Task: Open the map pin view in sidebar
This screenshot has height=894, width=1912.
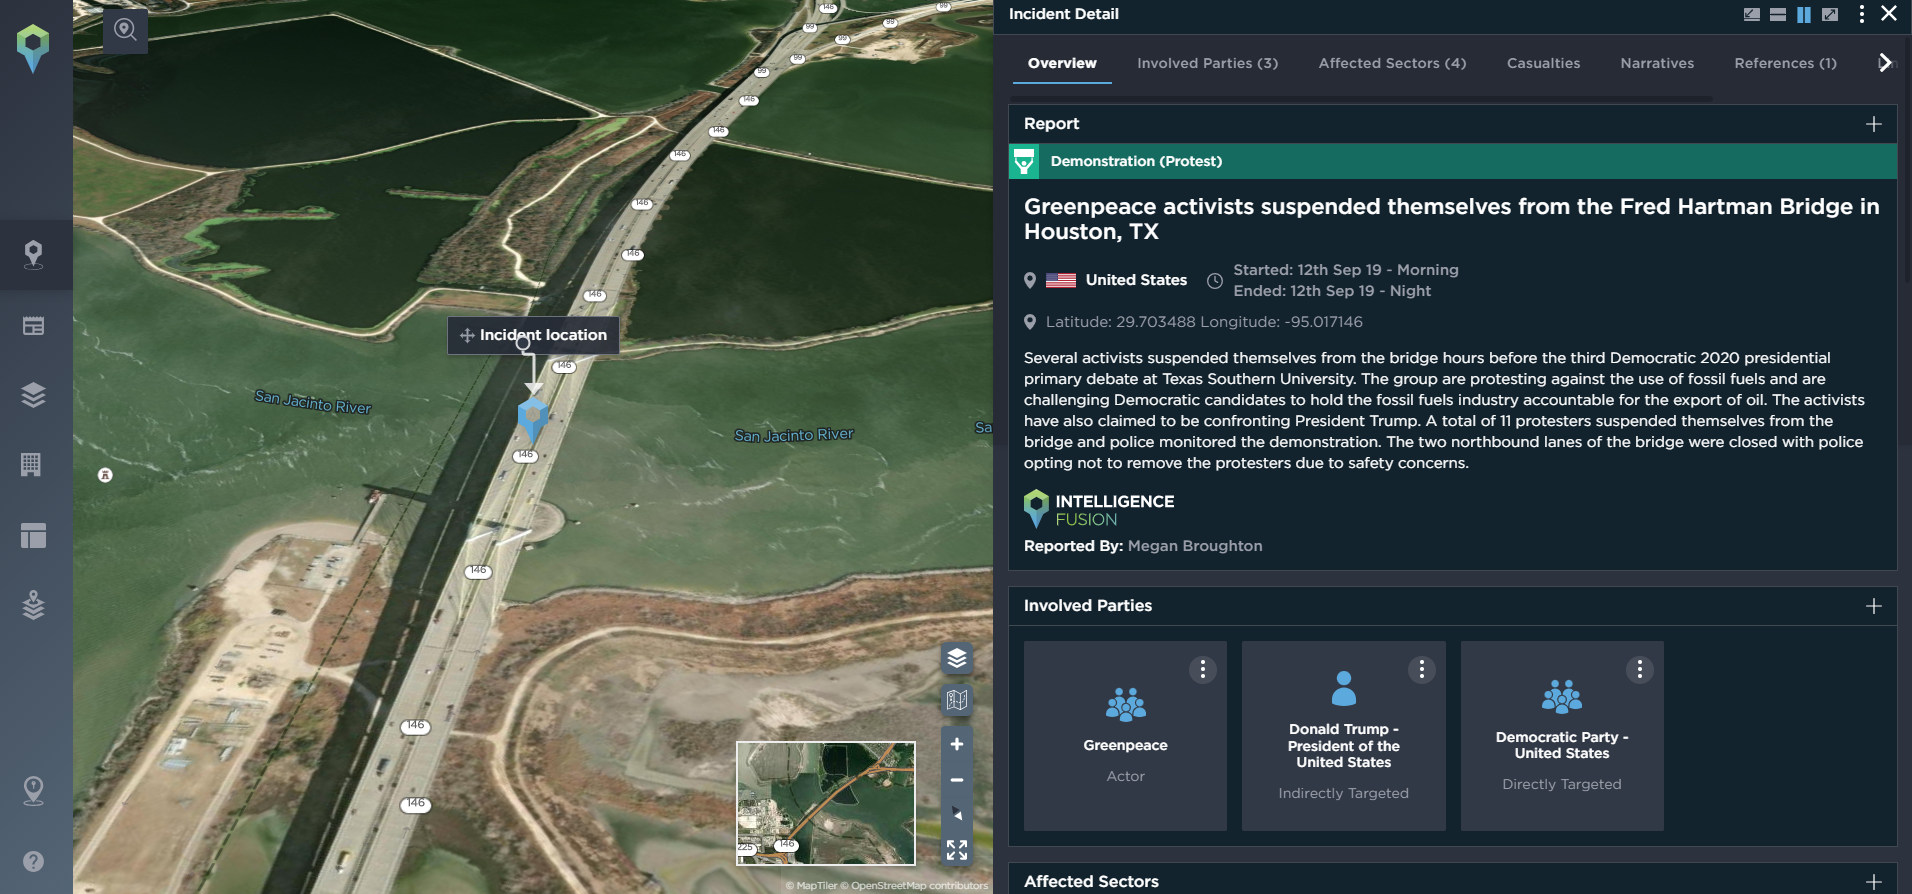Action: click(x=33, y=255)
